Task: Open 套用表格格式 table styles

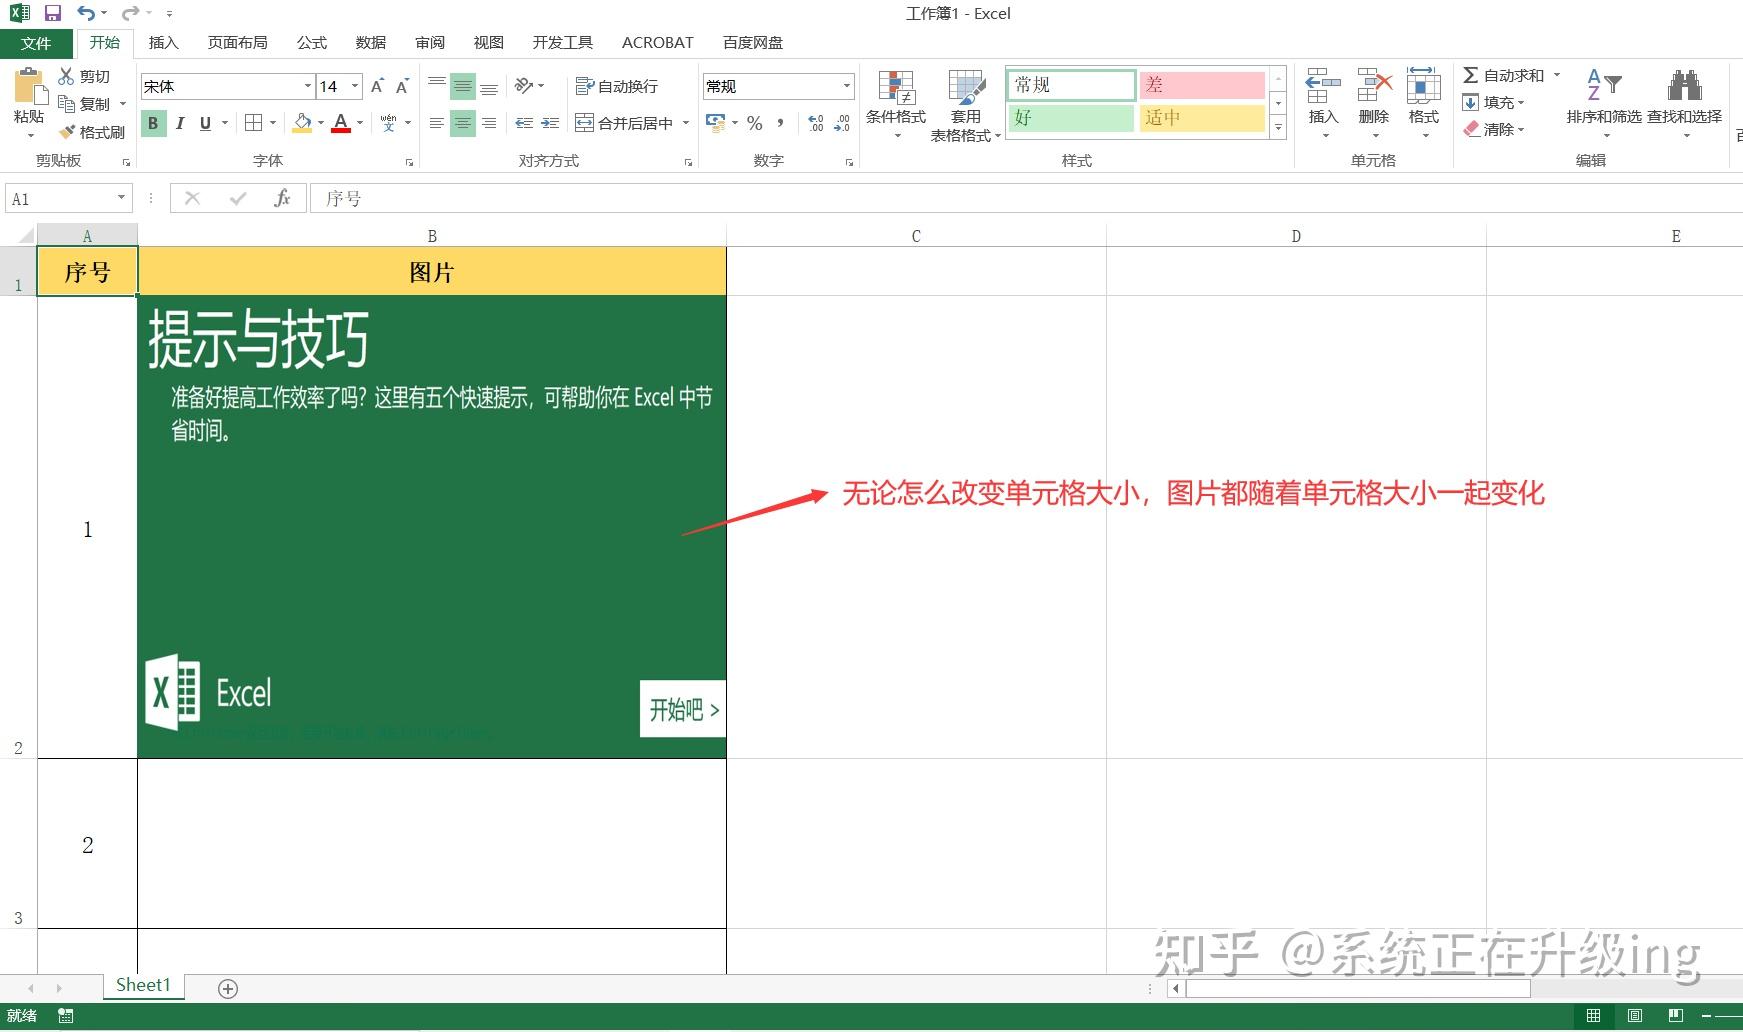Action: click(x=966, y=105)
